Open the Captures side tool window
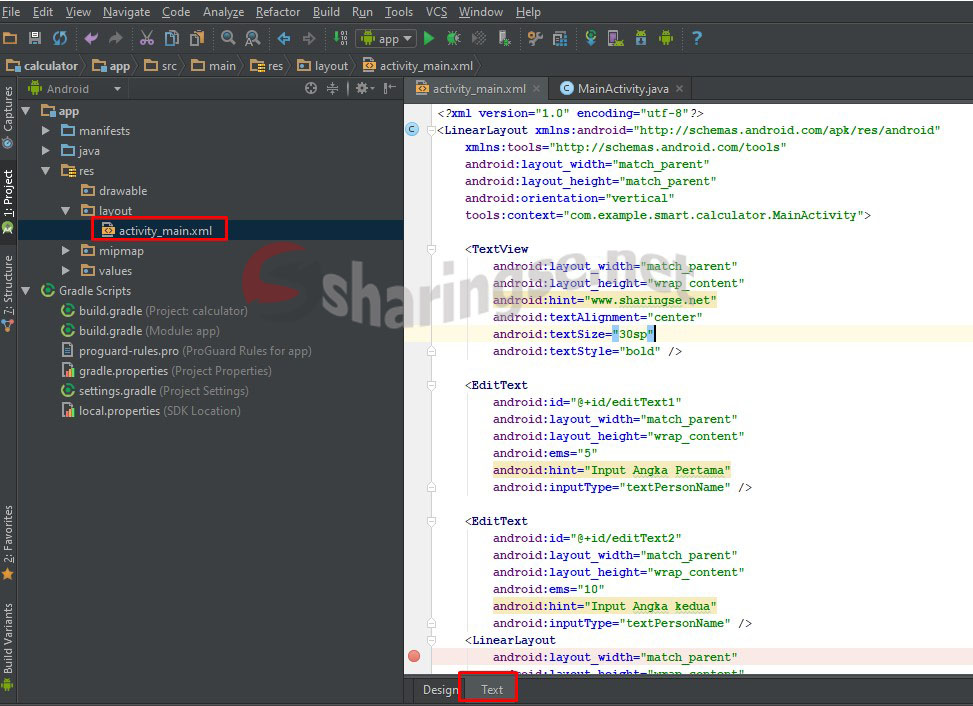This screenshot has width=973, height=706. pos(8,117)
